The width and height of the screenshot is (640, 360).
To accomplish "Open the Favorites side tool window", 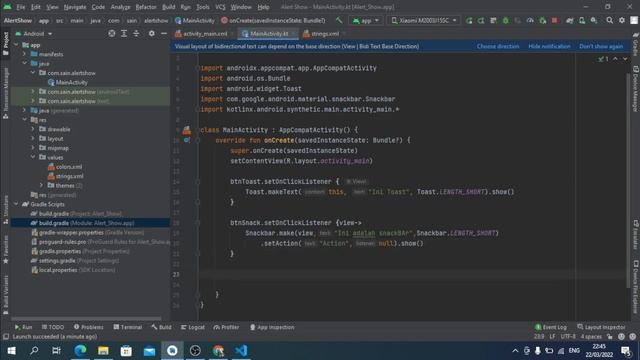I will [x=5, y=250].
